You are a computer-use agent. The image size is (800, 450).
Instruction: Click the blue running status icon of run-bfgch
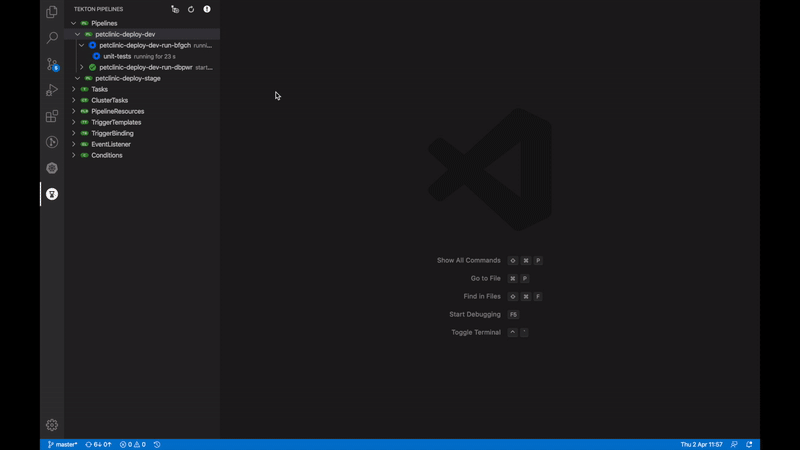pyautogui.click(x=92, y=45)
